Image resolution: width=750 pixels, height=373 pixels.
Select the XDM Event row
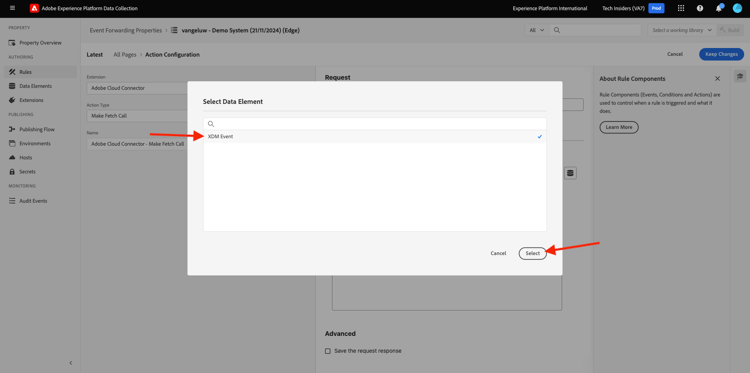375,137
